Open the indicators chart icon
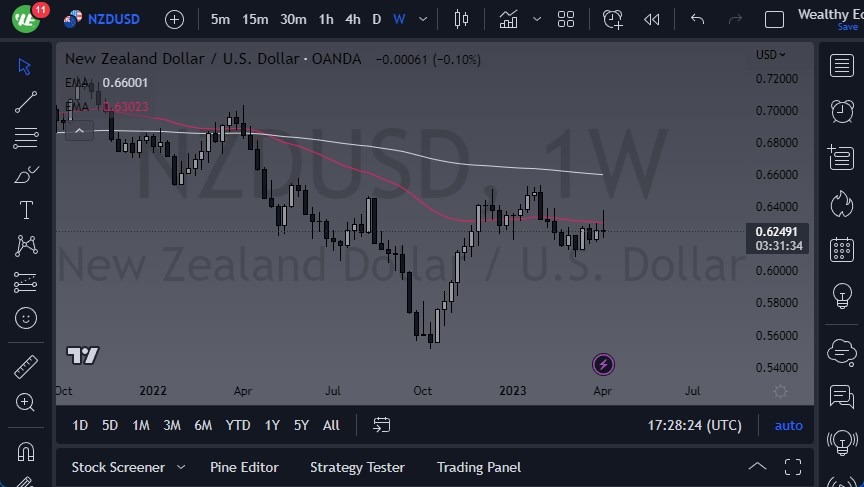 [x=509, y=19]
